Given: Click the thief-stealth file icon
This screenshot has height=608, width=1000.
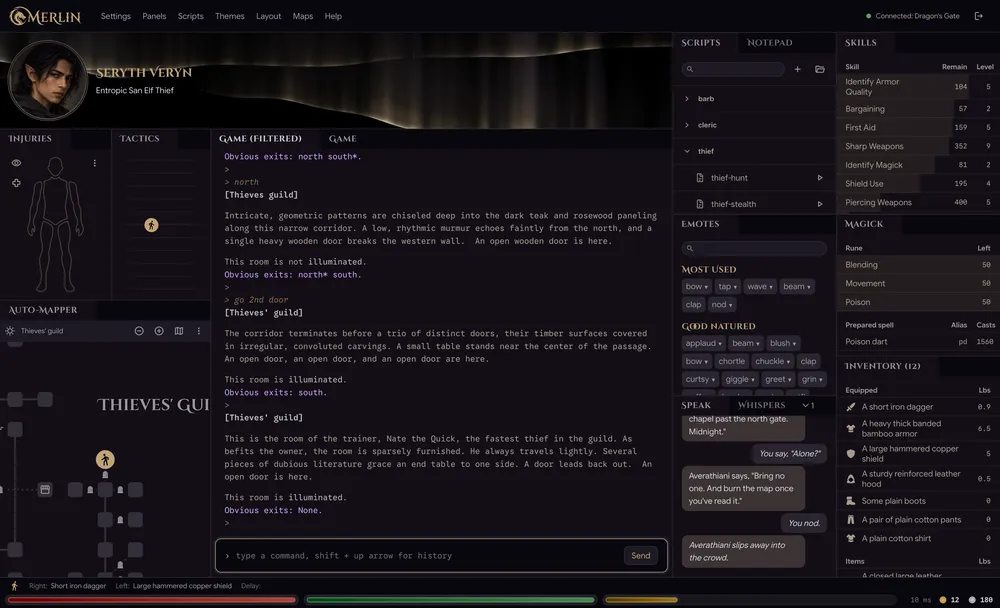Looking at the screenshot, I should pyautogui.click(x=700, y=204).
